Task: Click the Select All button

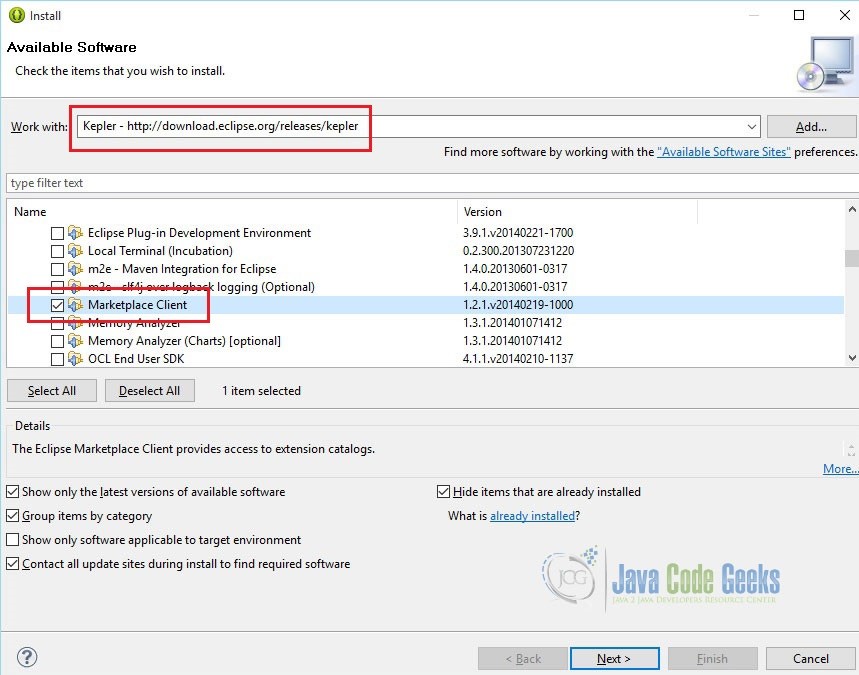Action: coord(52,391)
